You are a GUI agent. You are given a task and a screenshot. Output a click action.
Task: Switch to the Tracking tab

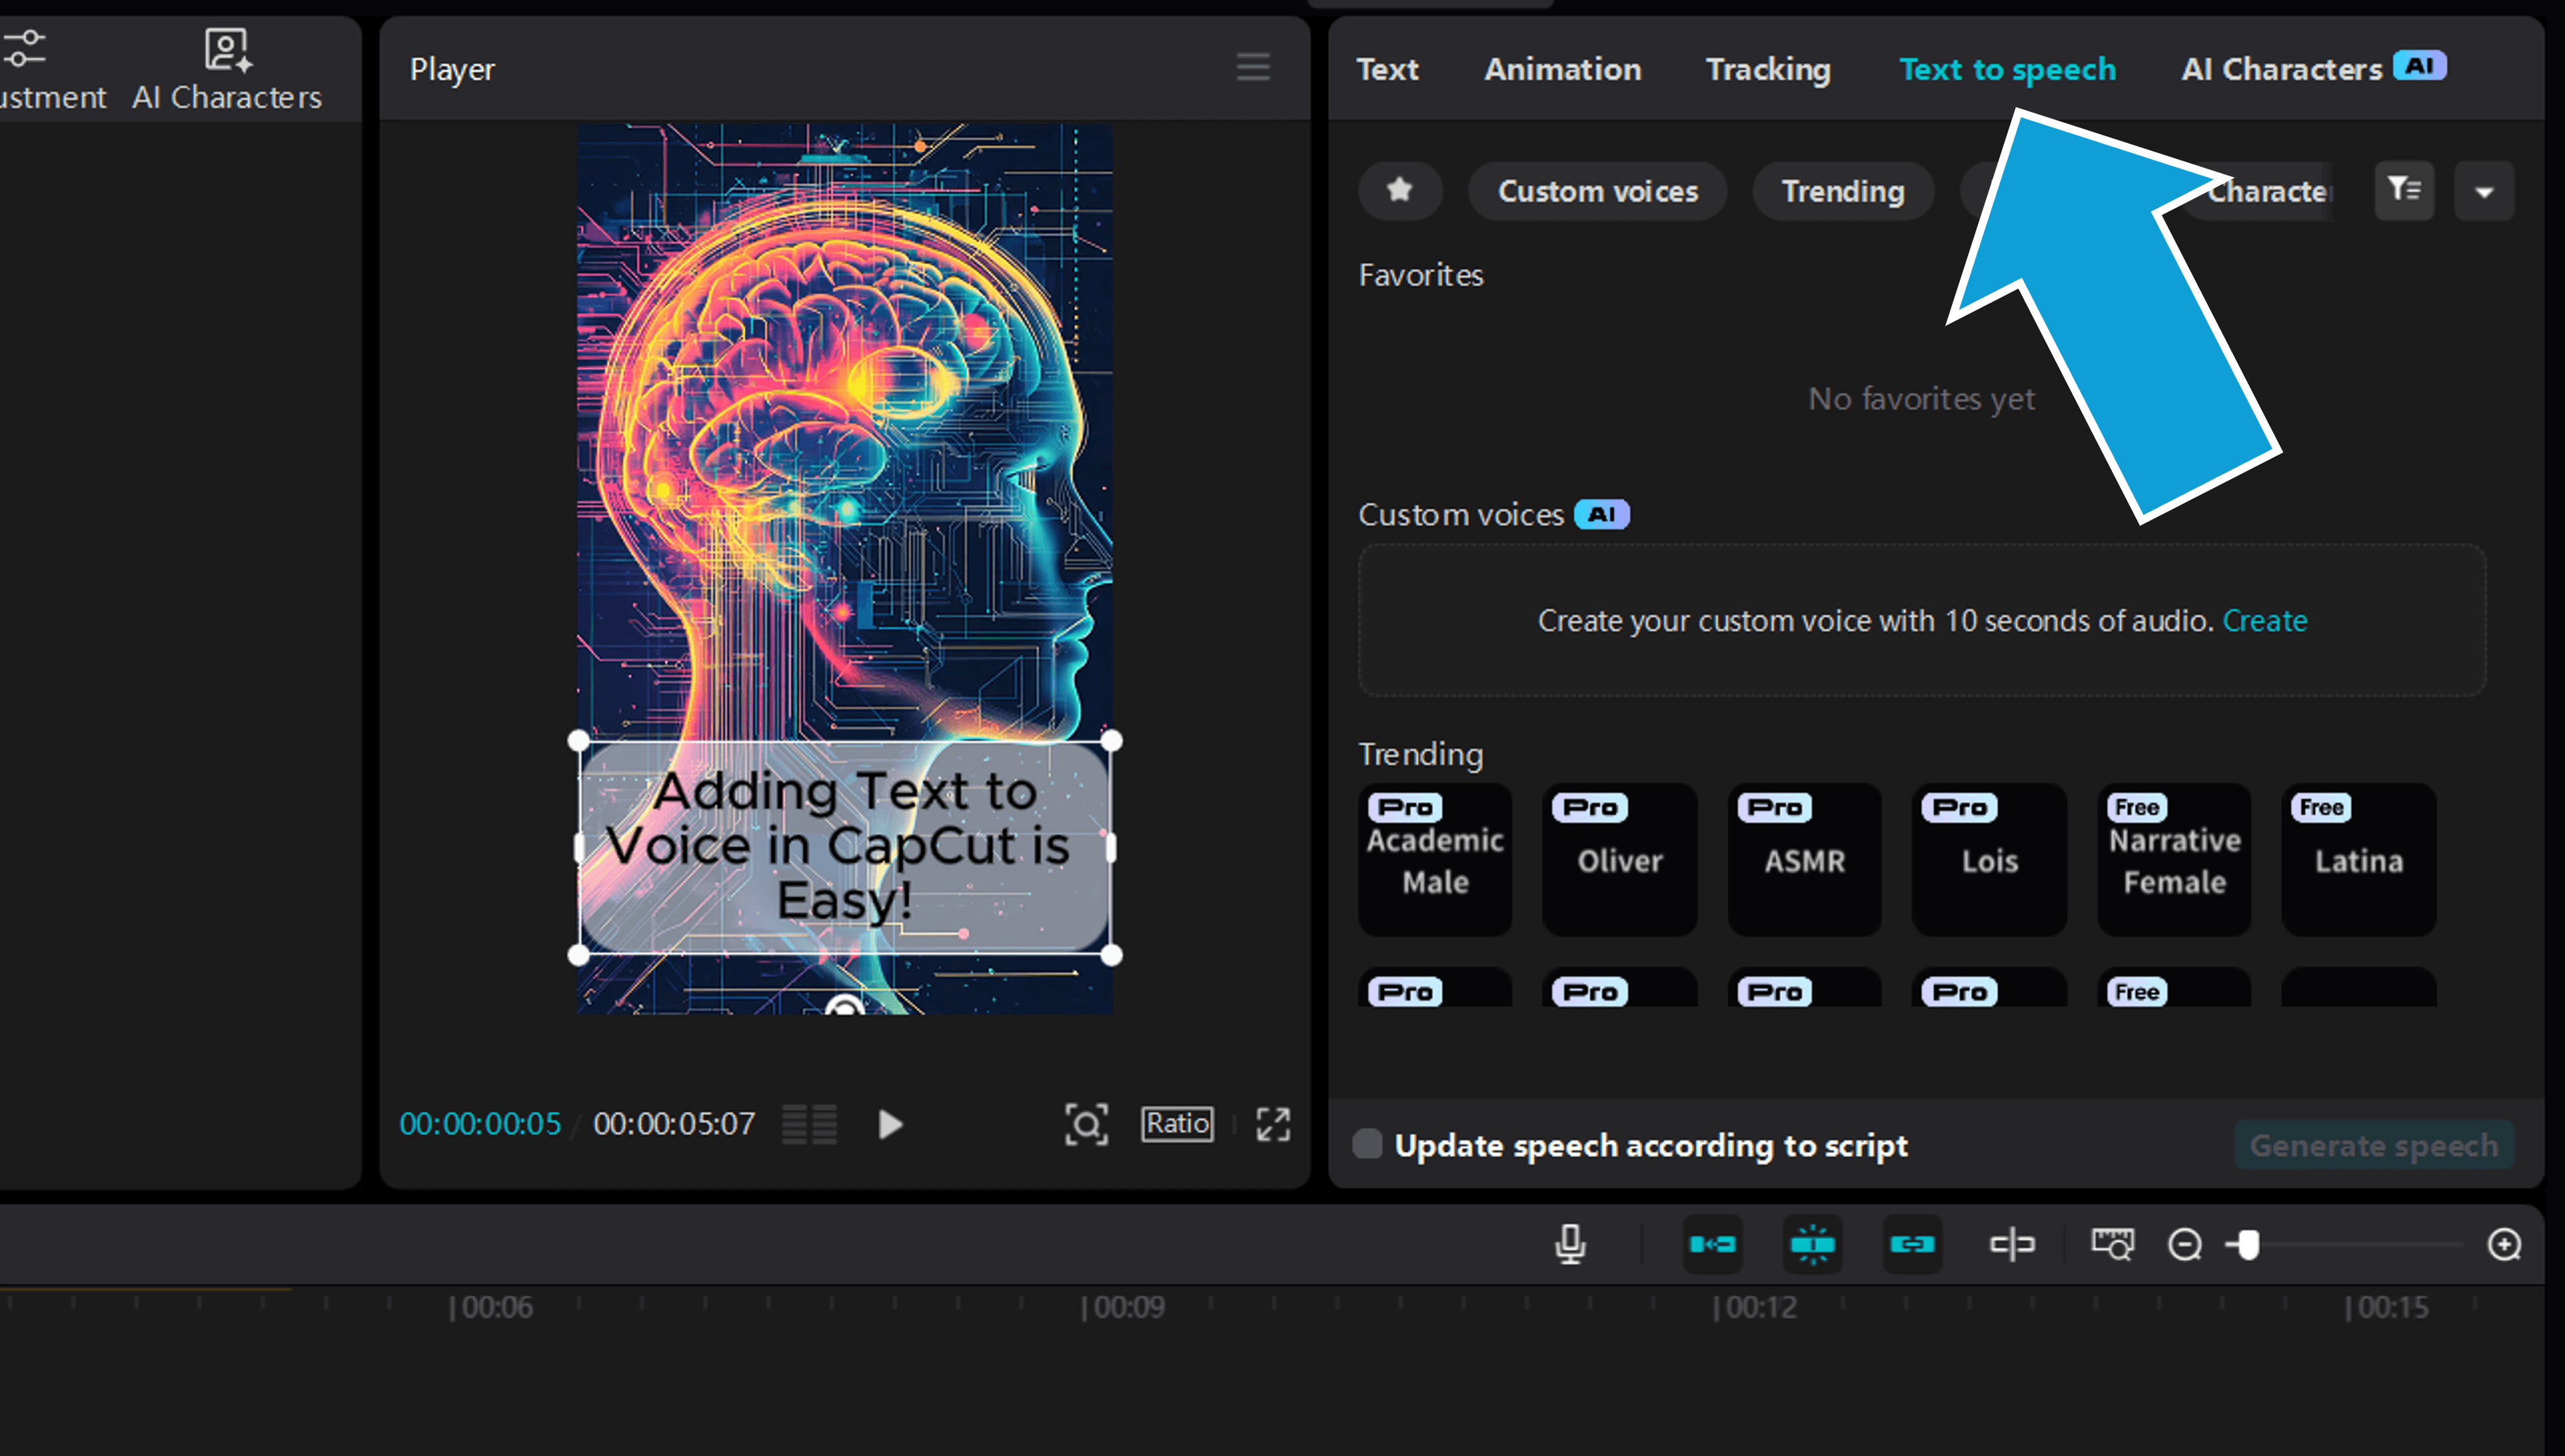[1768, 68]
